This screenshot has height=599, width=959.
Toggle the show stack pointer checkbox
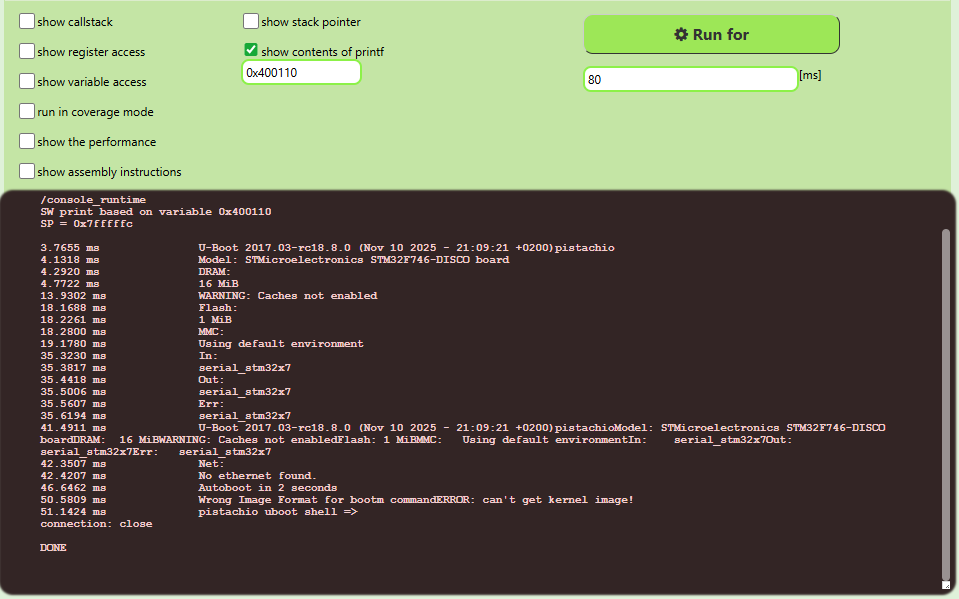pos(251,22)
